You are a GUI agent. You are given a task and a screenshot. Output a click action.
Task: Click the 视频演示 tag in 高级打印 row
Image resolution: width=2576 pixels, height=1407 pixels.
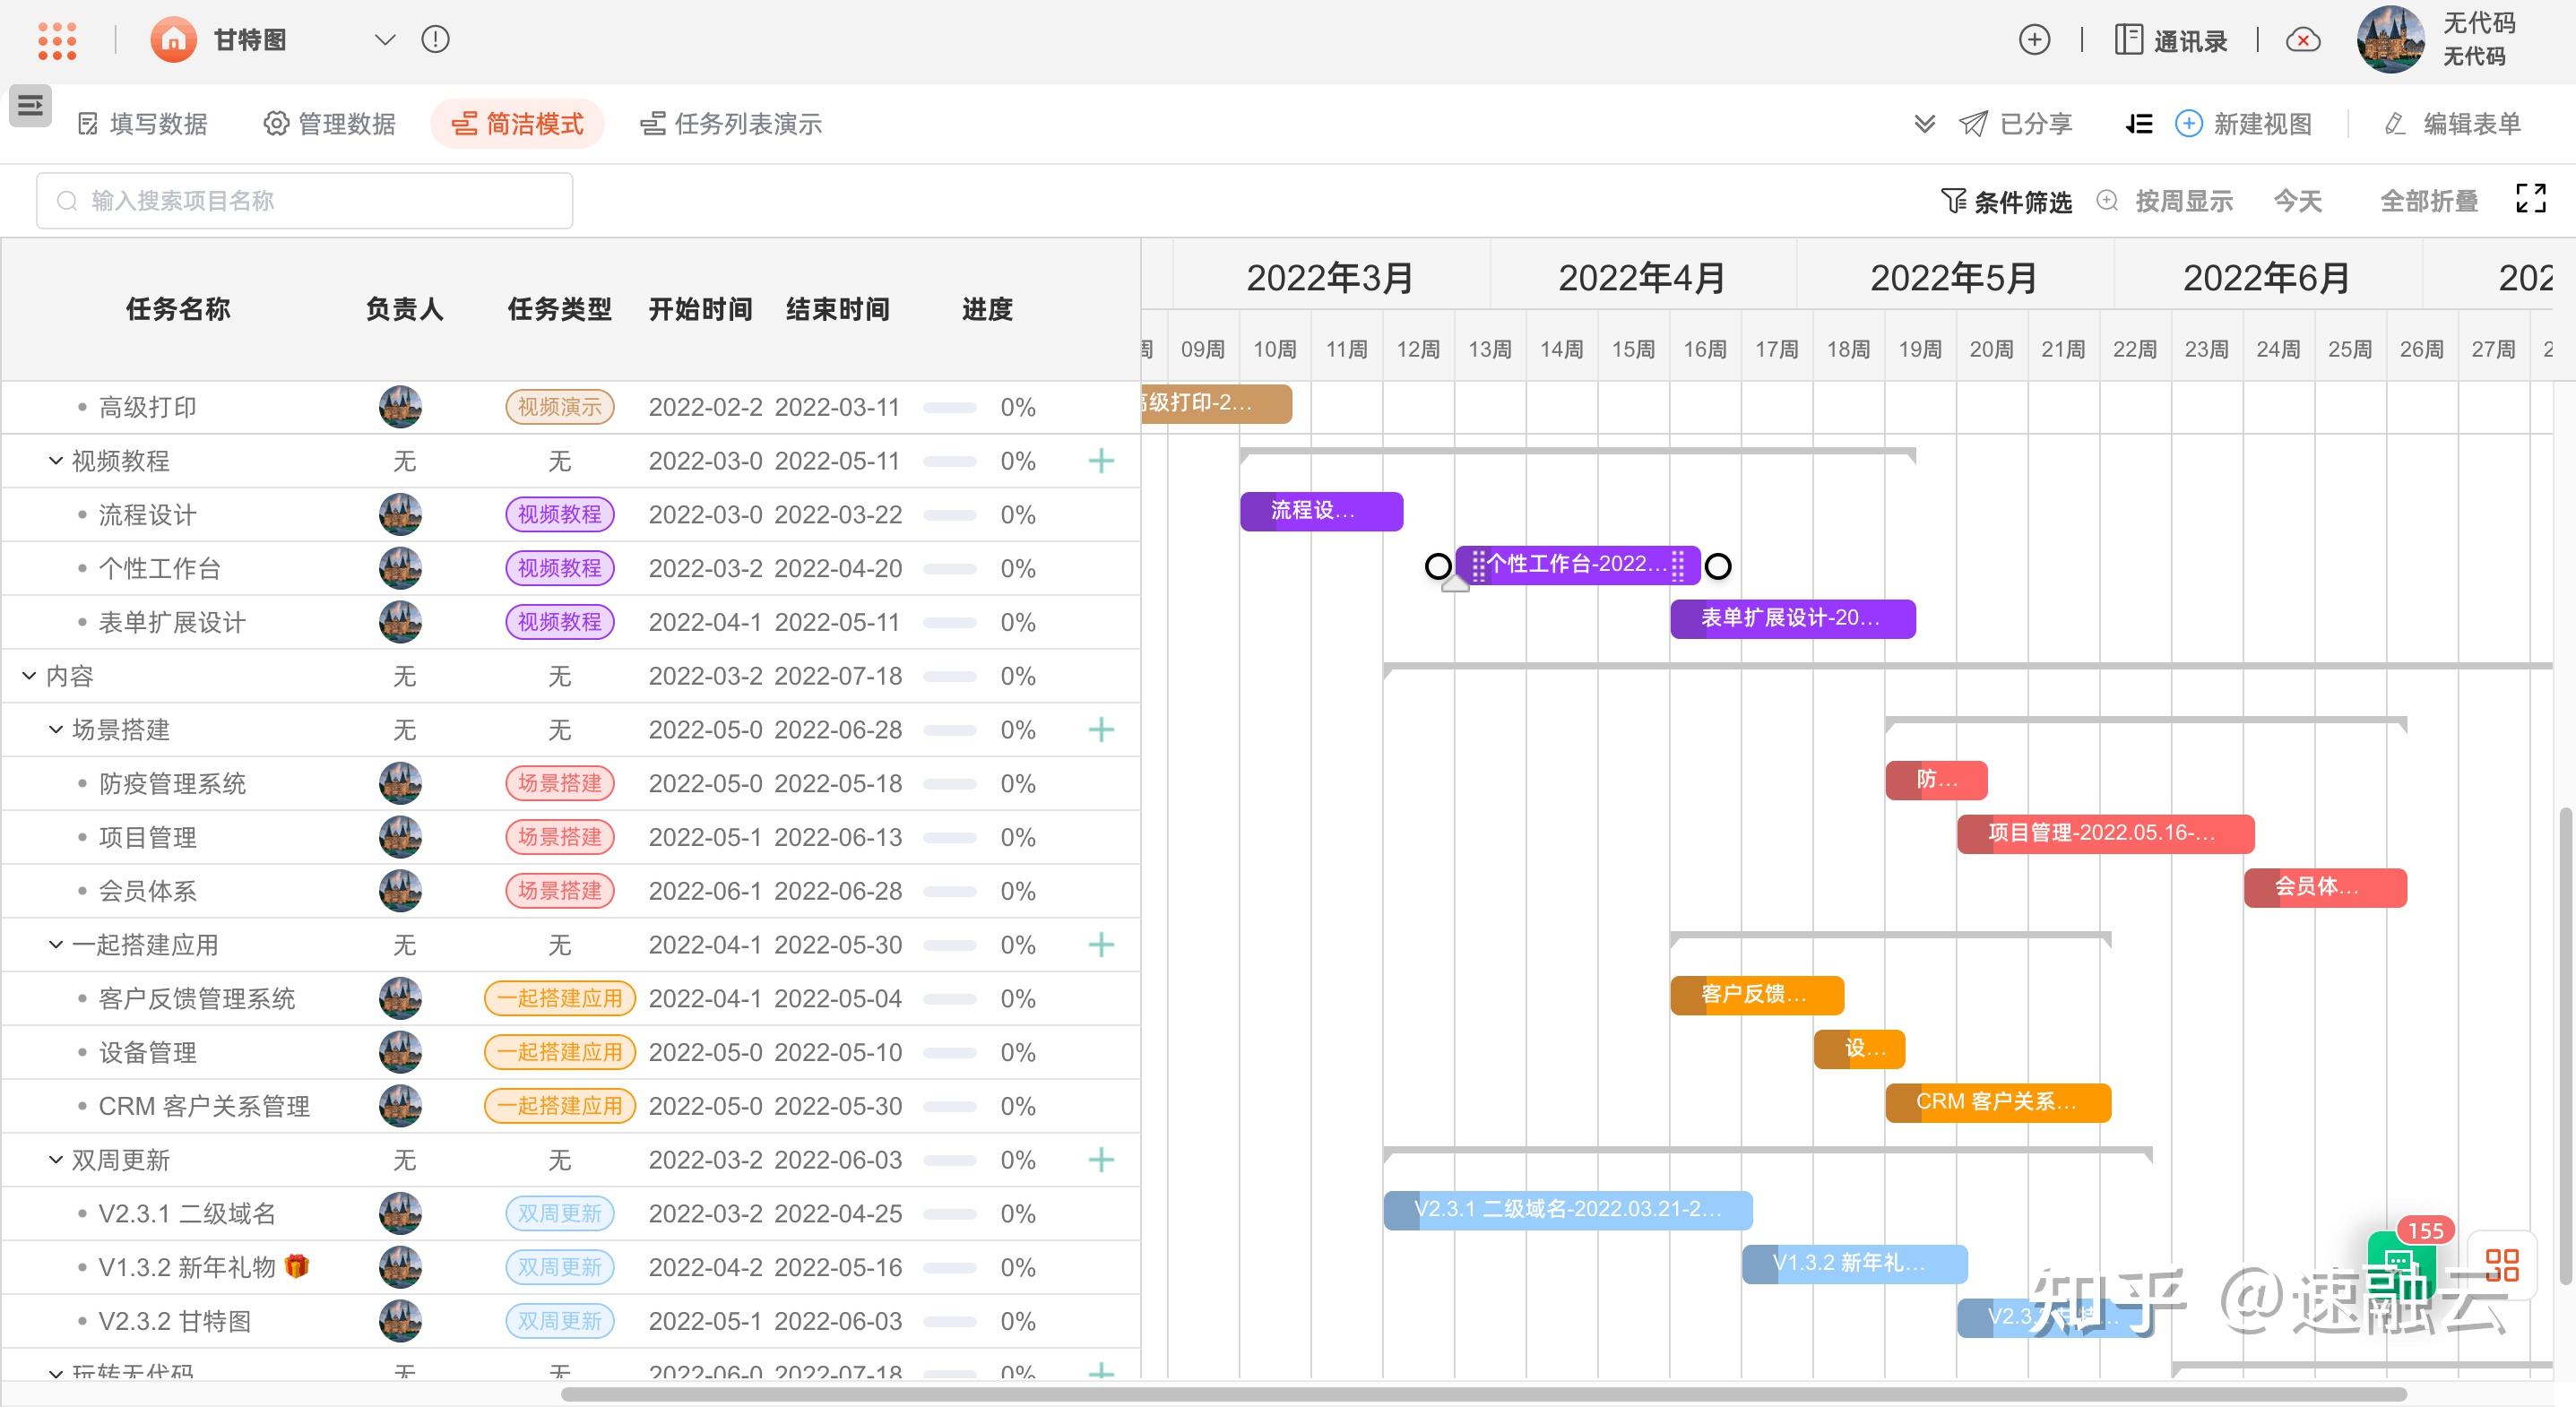click(x=560, y=407)
